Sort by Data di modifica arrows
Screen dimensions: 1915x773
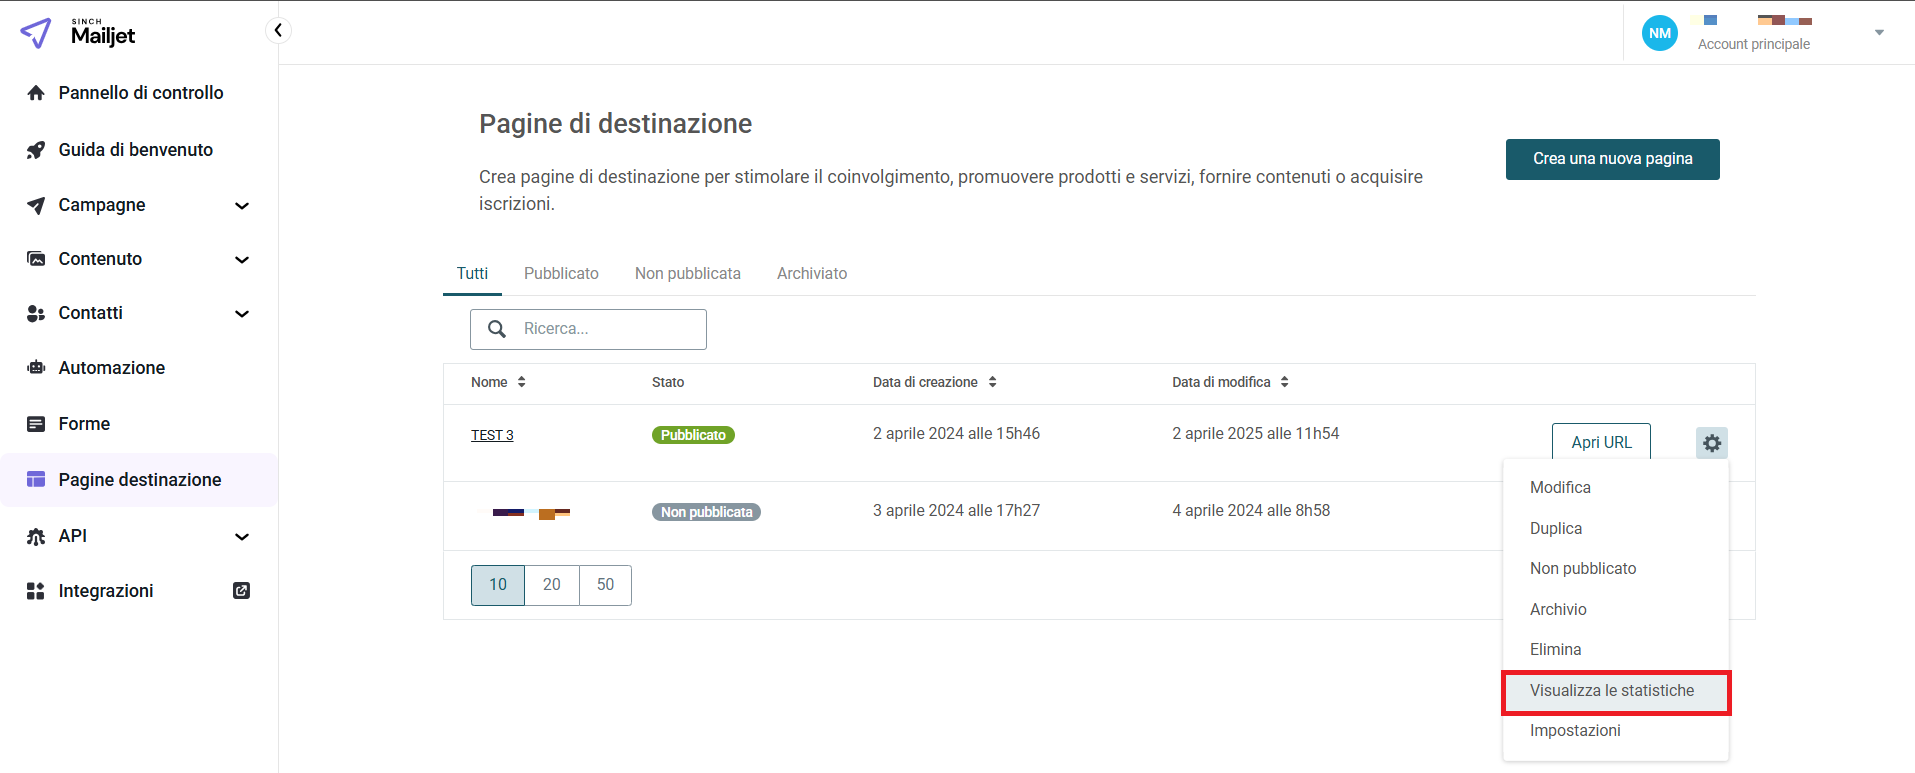(1284, 382)
